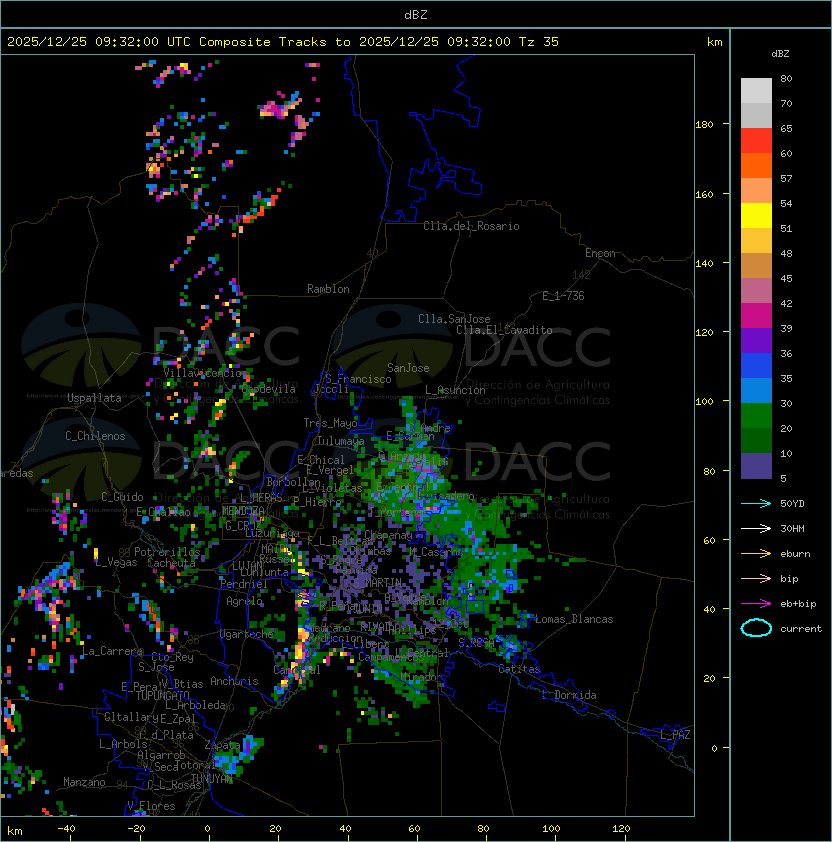Screen dimensions: 832x842
Task: Click the 'Agrelo' map label
Action: pos(244,601)
